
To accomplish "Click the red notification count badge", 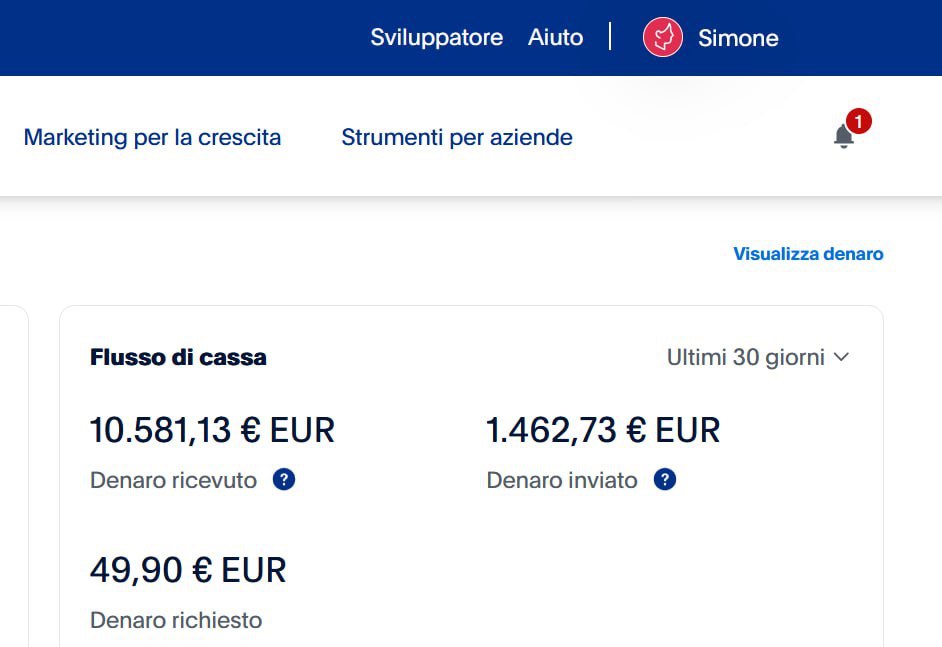I will point(858,121).
